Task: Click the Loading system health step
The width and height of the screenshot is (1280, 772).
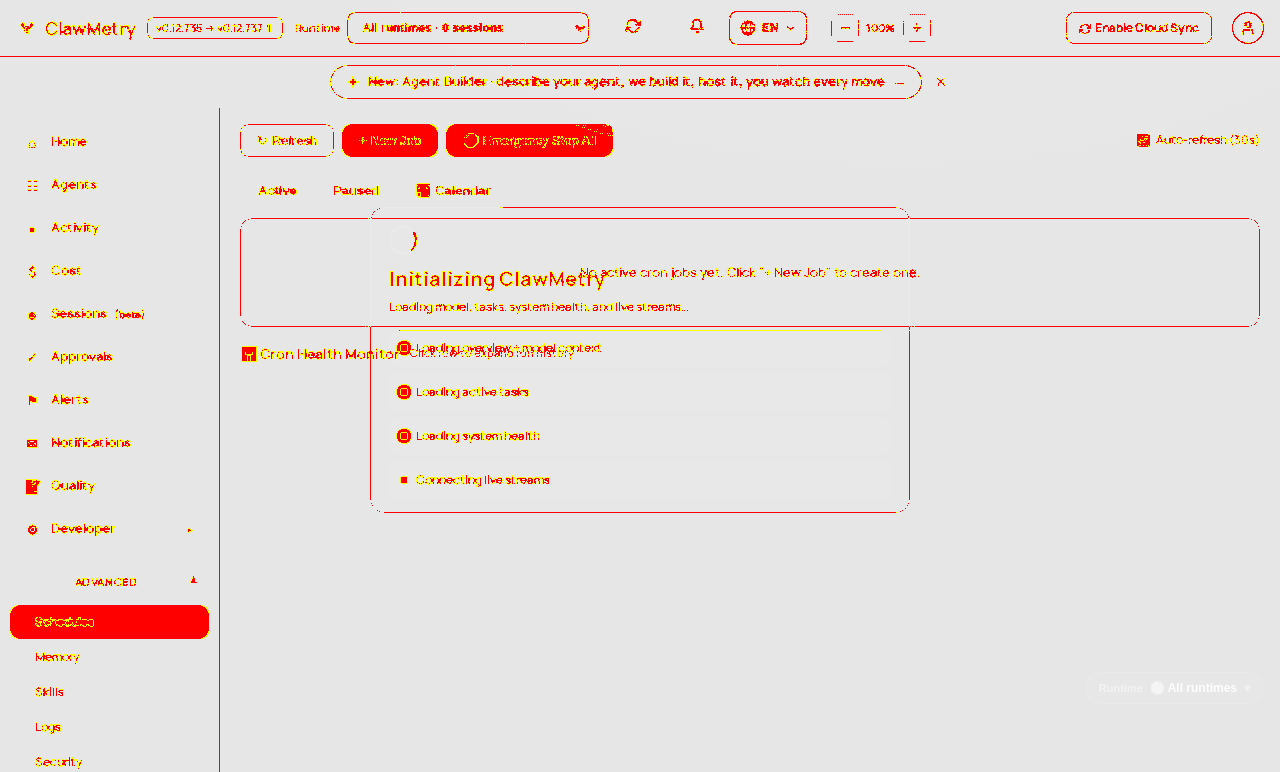Action: (640, 436)
